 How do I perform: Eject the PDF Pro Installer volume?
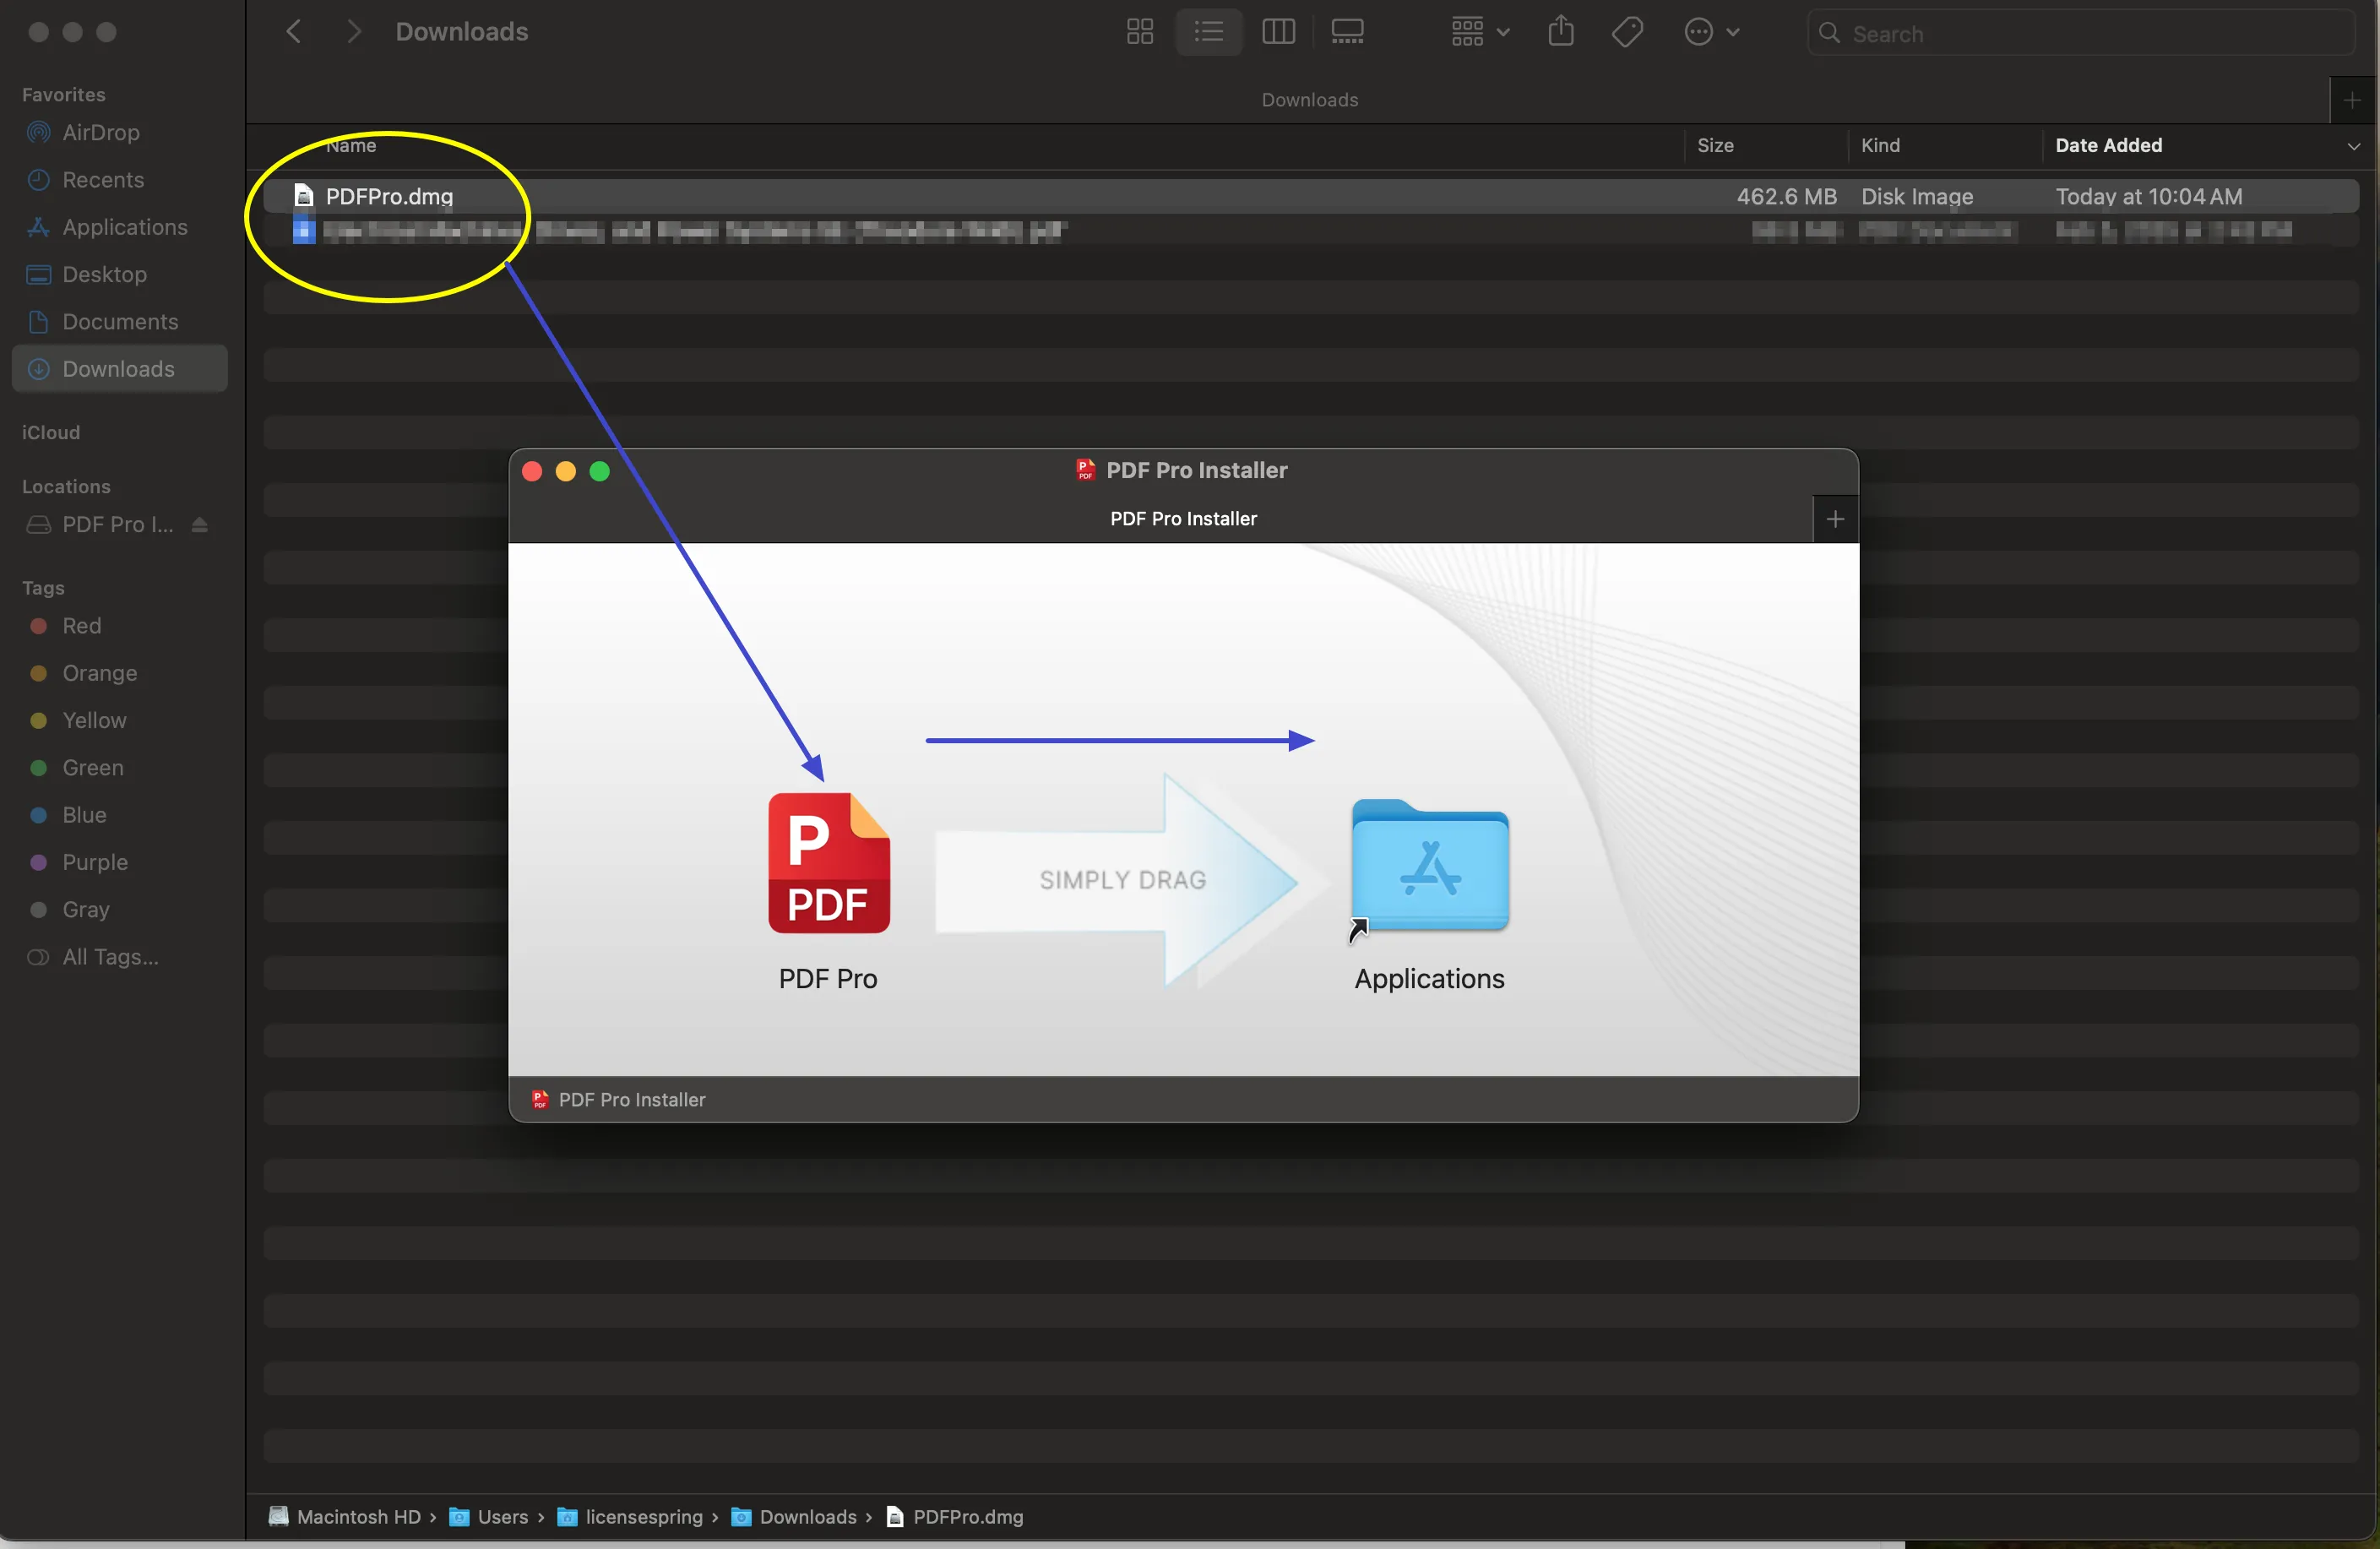[x=199, y=524]
